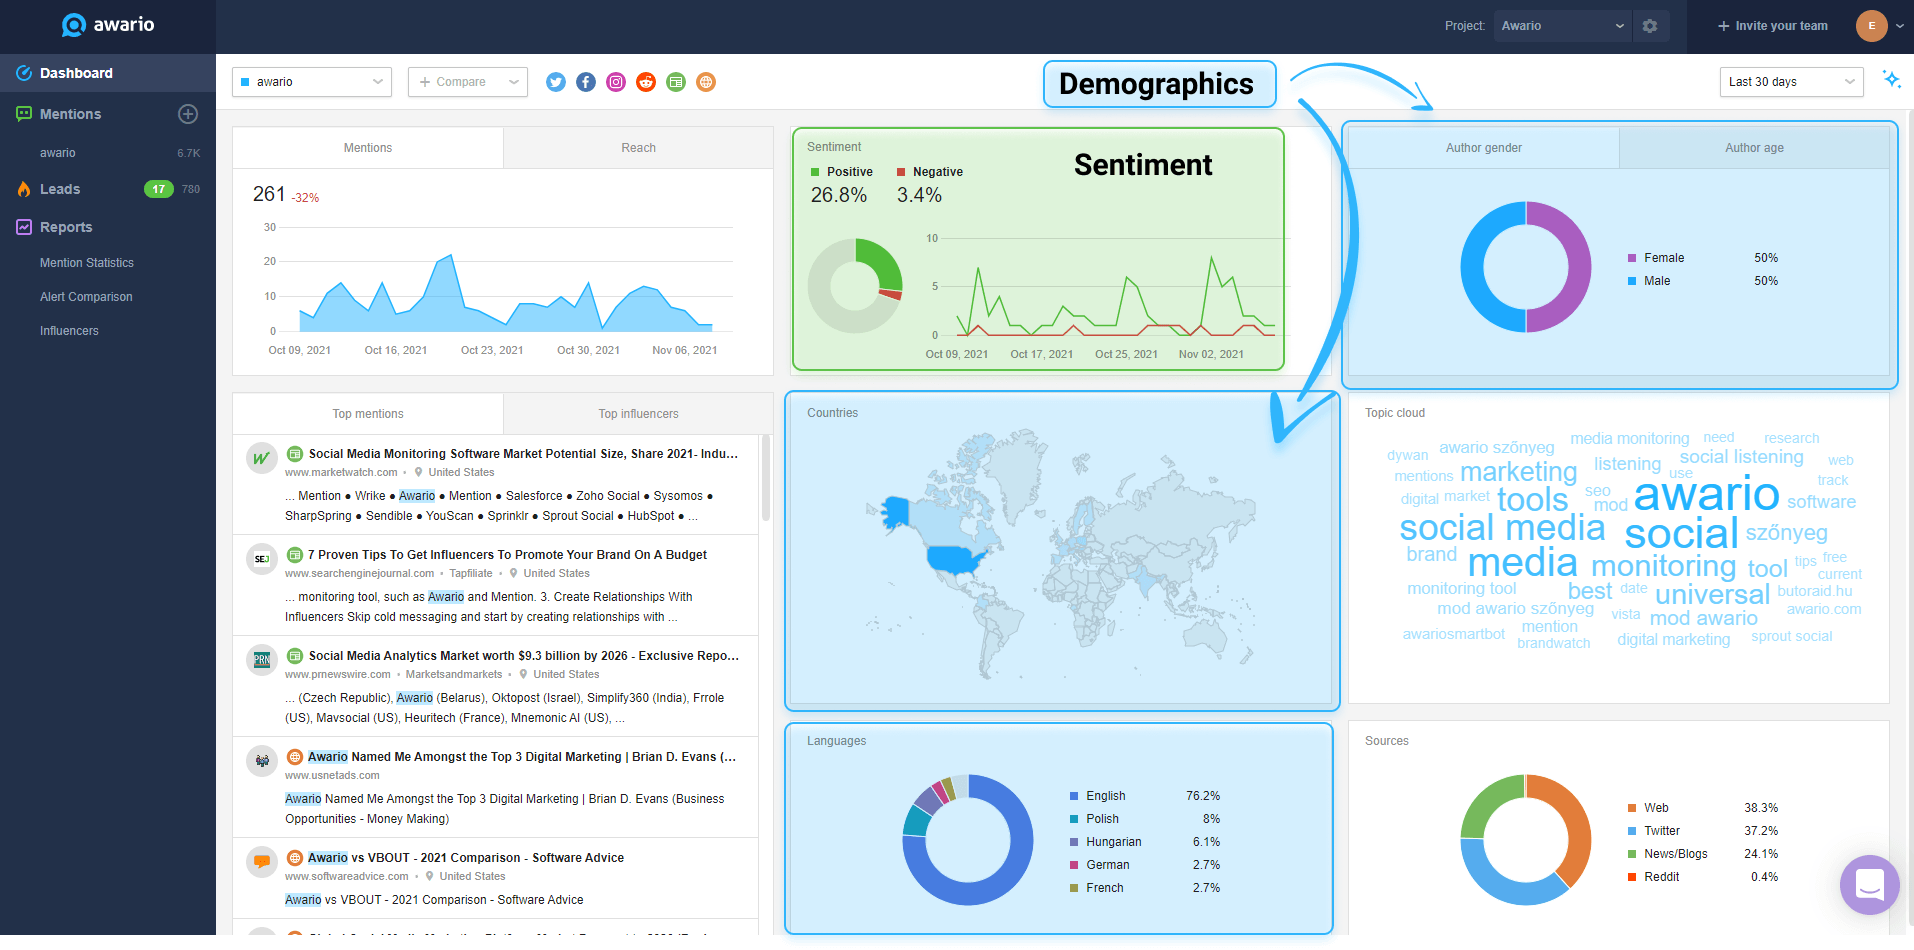
Task: Open the Project Awario dropdown
Action: 1562,26
